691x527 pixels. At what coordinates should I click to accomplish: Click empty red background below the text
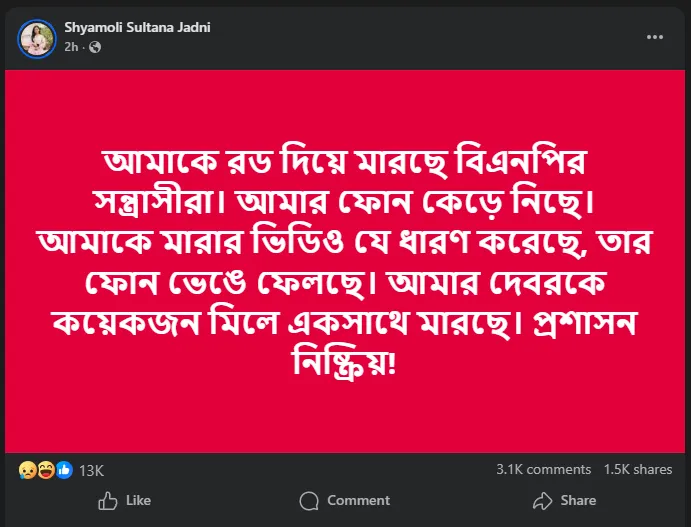point(345,420)
